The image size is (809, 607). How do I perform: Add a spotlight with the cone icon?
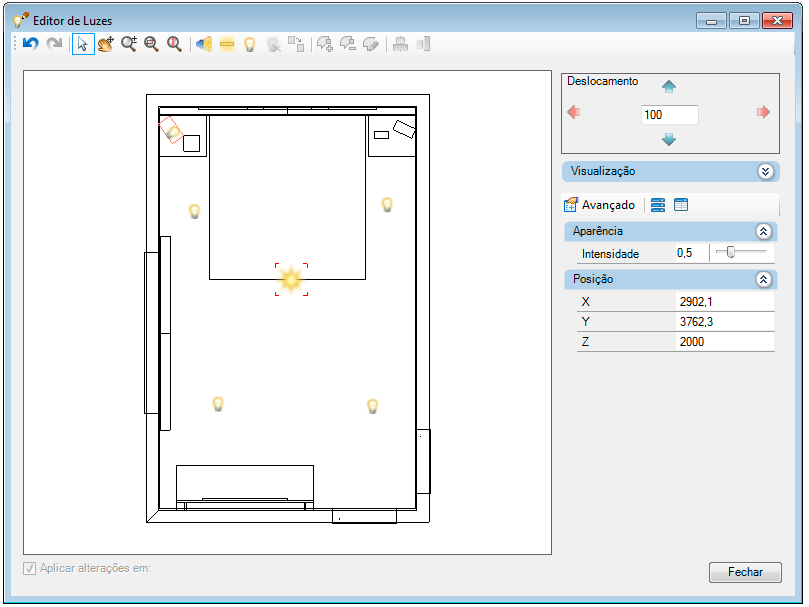[204, 44]
